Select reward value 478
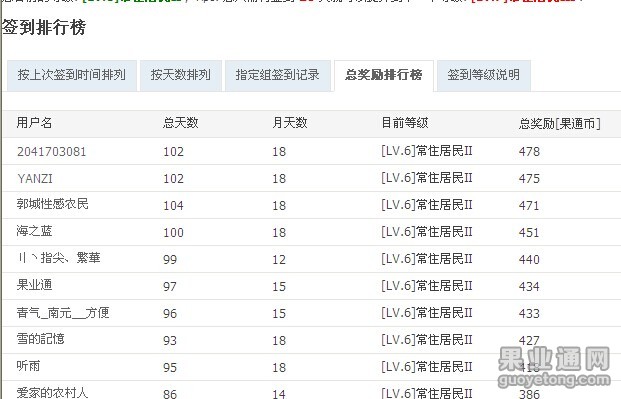 pyautogui.click(x=529, y=152)
